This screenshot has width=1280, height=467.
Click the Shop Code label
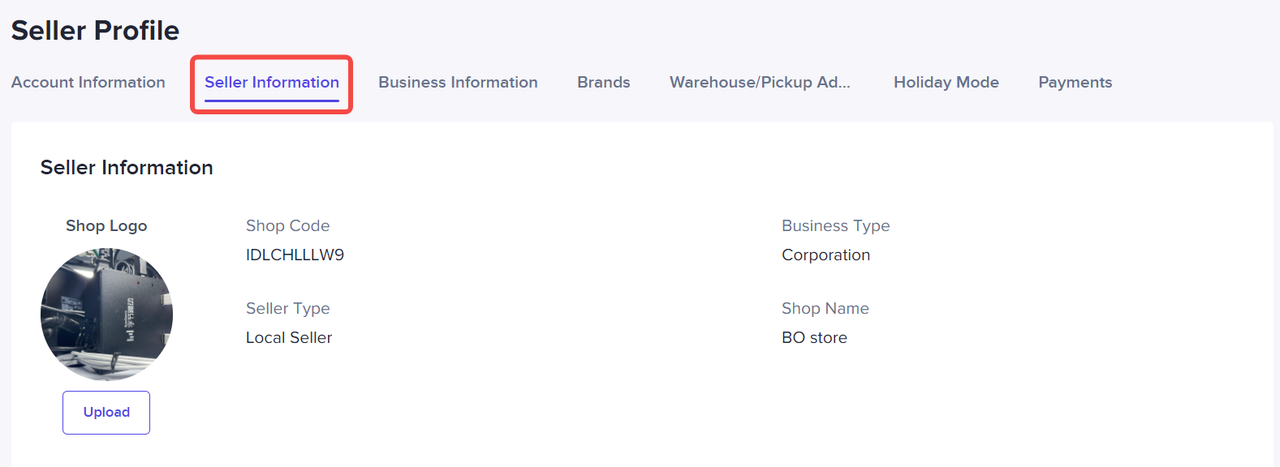(288, 226)
